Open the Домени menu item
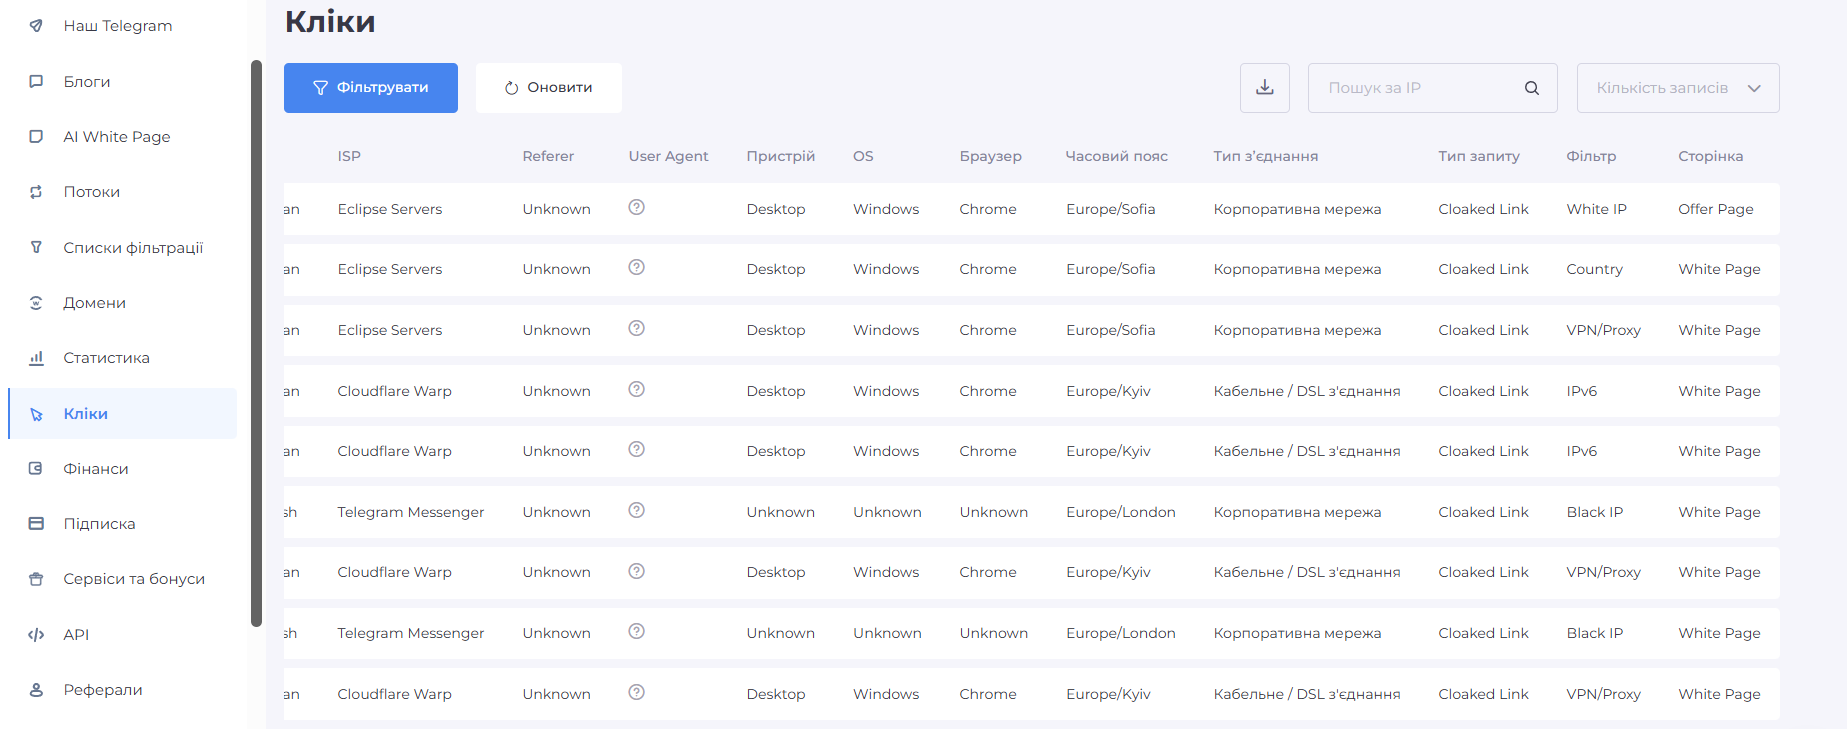This screenshot has width=1847, height=729. click(x=94, y=303)
